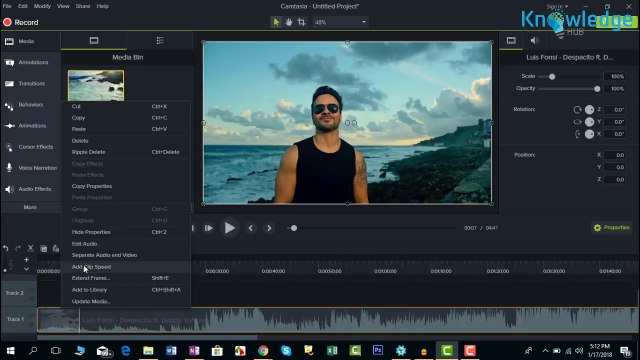
Task: Open Google Chrome from taskbar
Action: click(x=263, y=351)
